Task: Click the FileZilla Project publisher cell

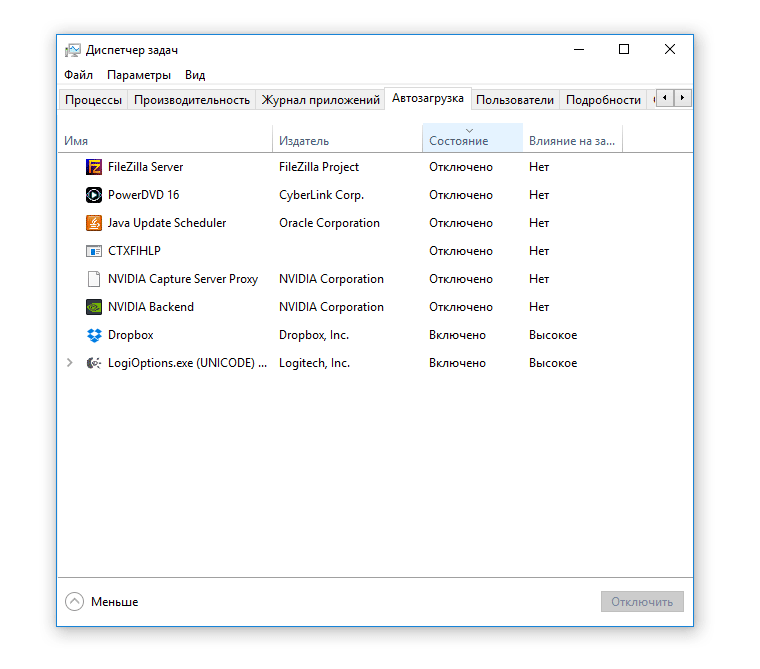Action: (x=319, y=167)
